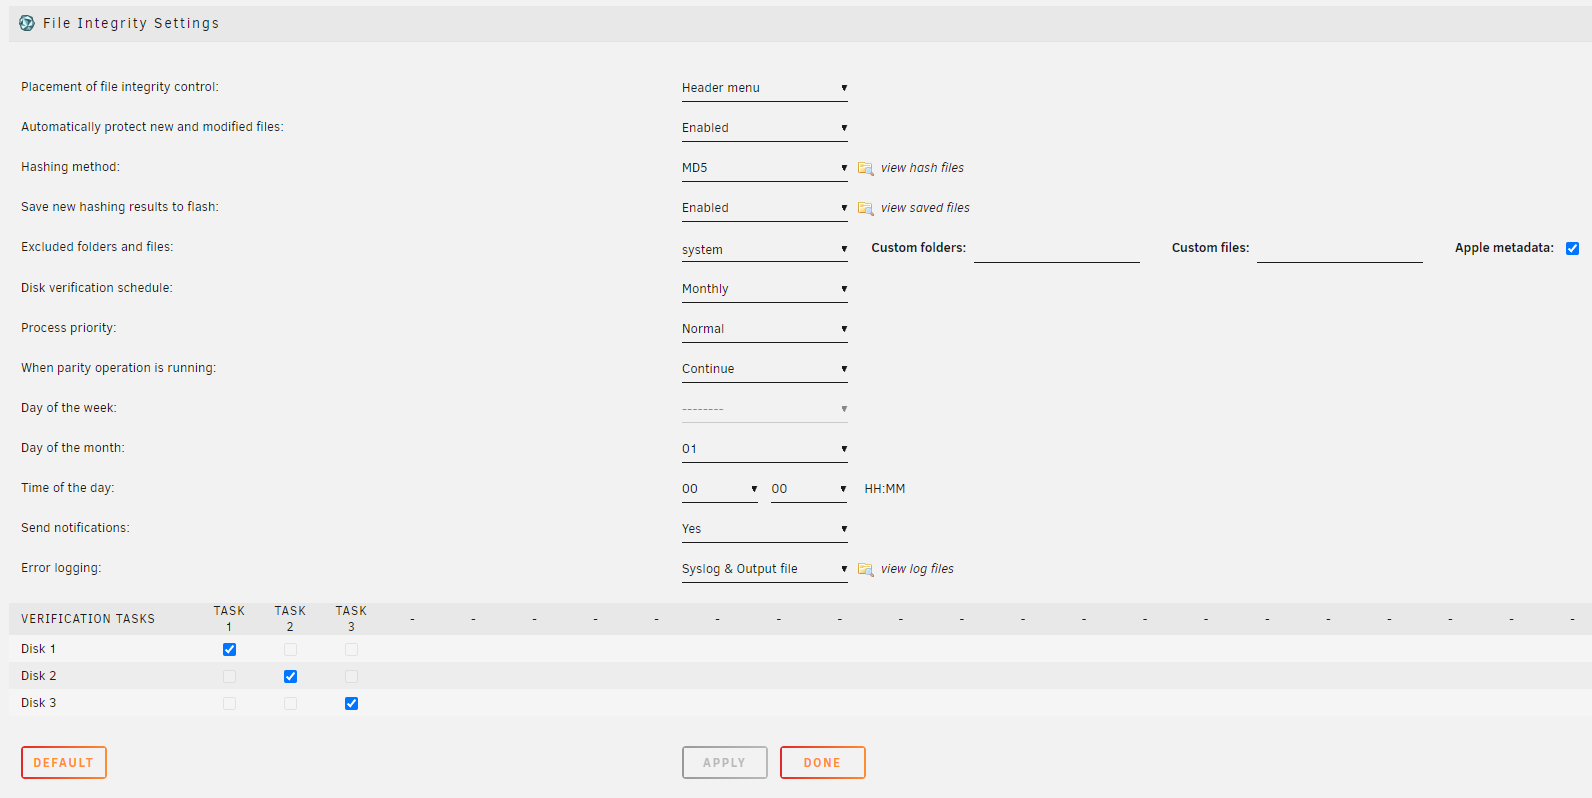Uncheck Disk 3 for Task 3
This screenshot has width=1592, height=798.
(x=351, y=703)
